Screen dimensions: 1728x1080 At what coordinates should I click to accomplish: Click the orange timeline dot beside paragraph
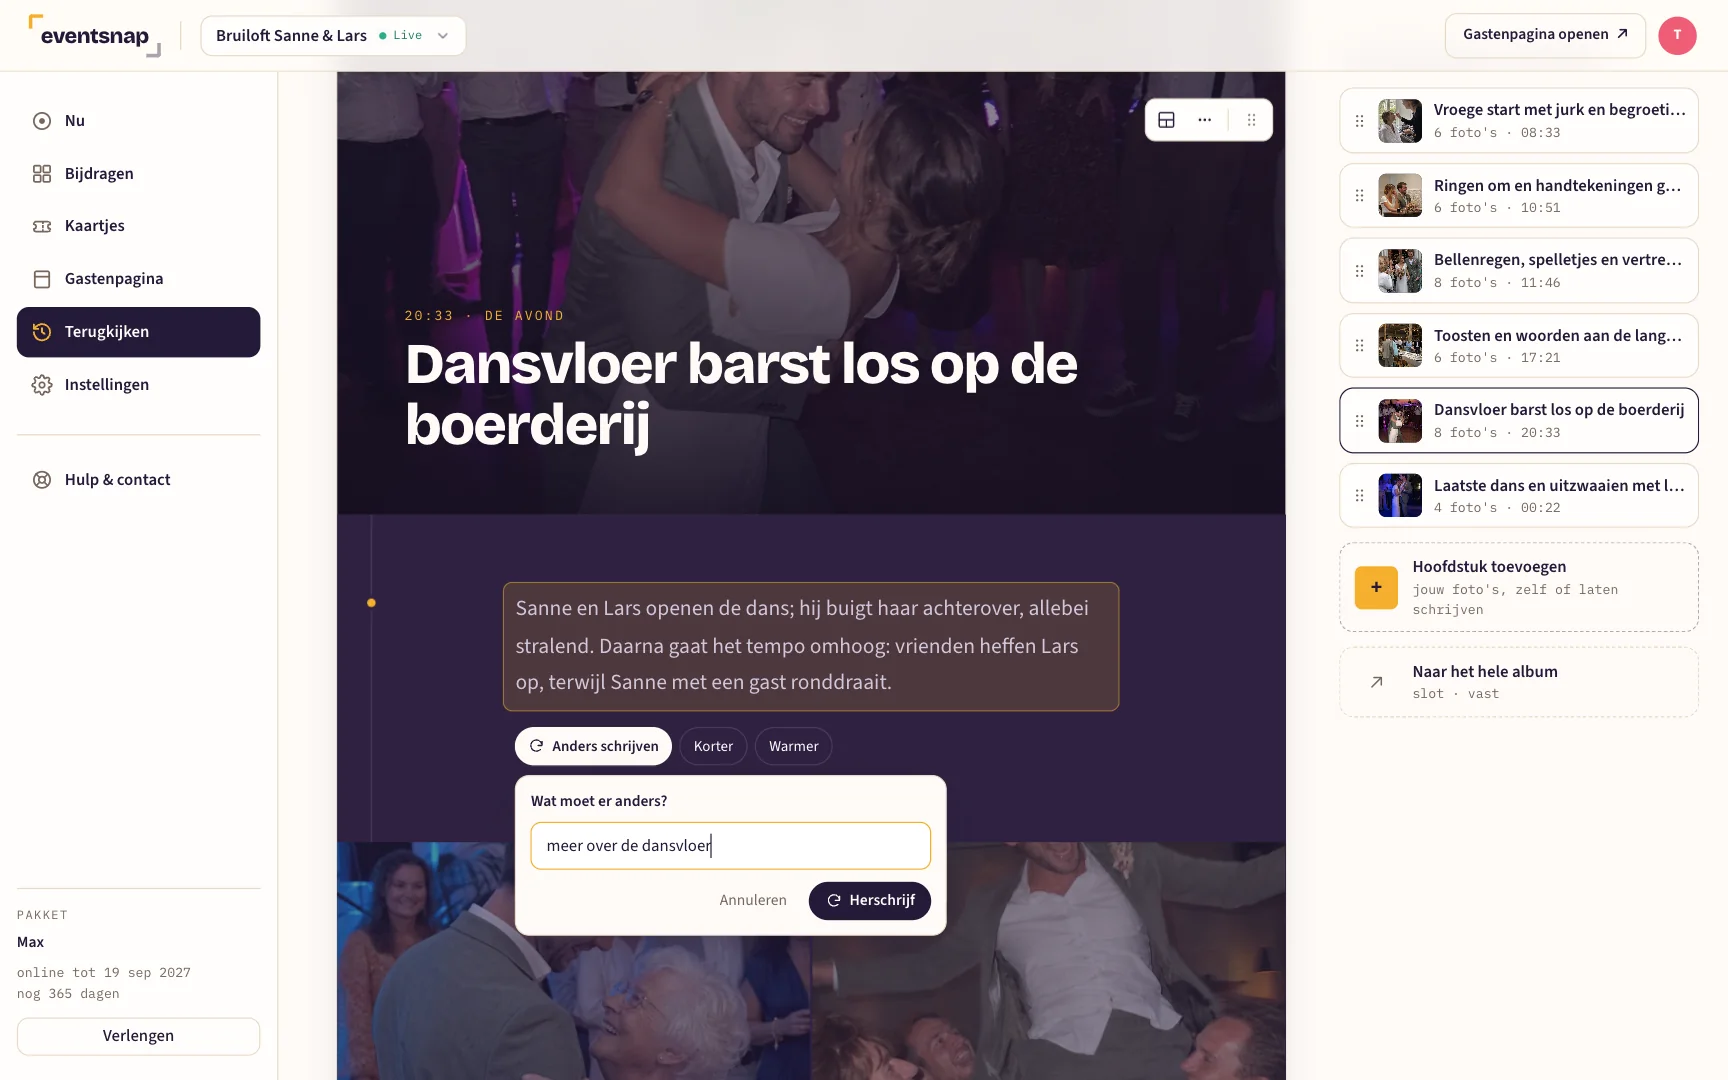point(371,603)
